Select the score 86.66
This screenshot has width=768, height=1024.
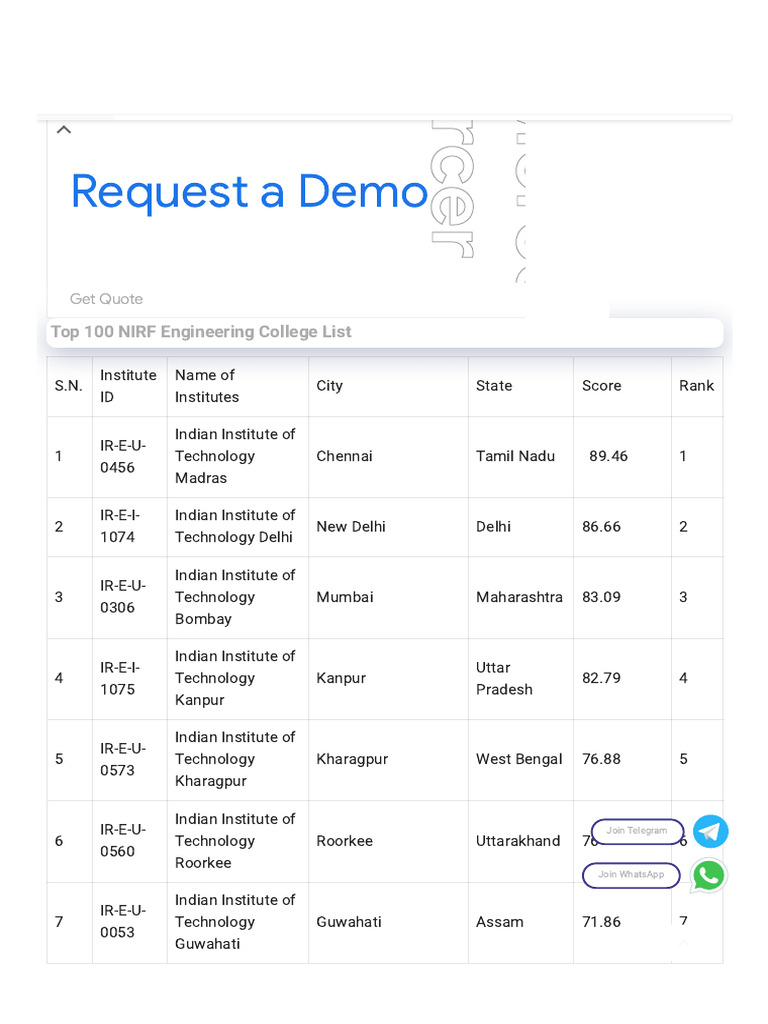(x=601, y=526)
